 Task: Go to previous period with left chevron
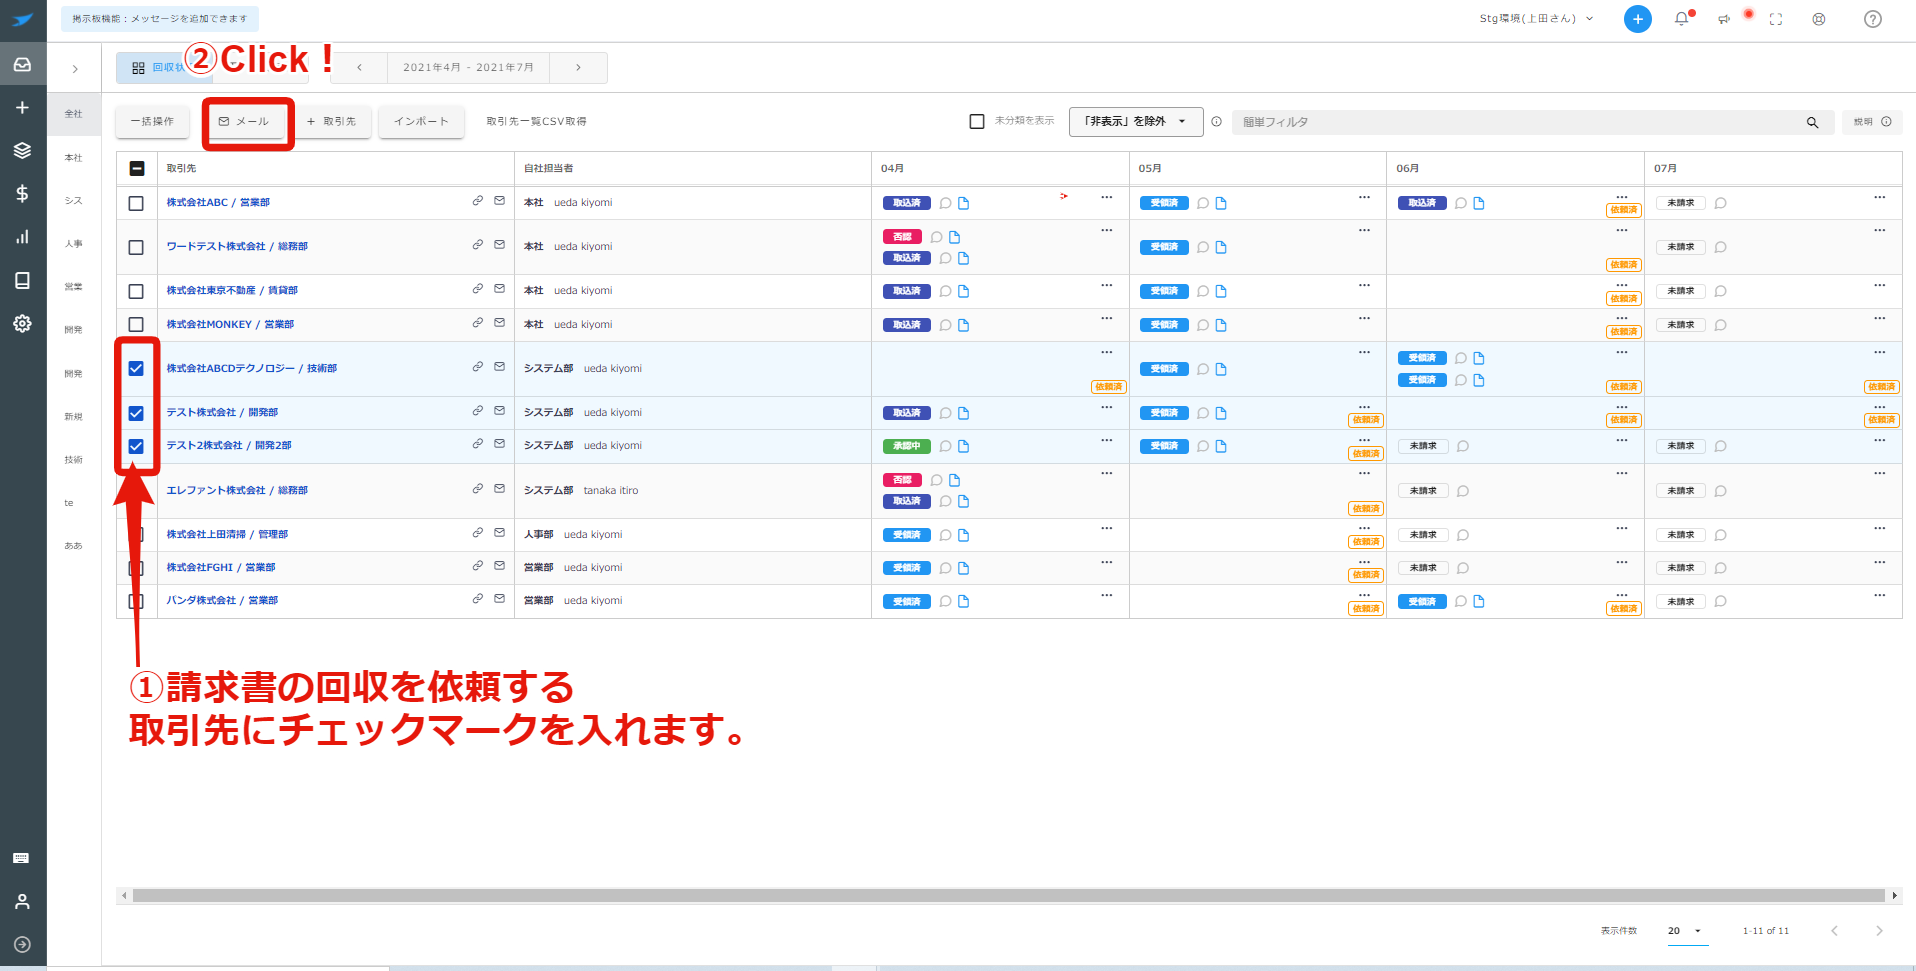pyautogui.click(x=359, y=68)
